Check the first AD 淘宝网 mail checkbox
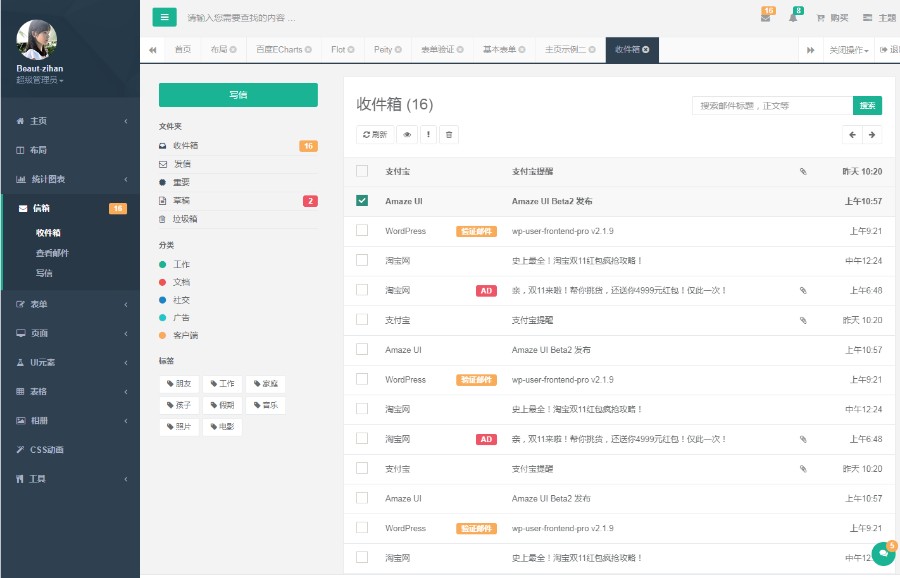The image size is (900, 578). (362, 290)
